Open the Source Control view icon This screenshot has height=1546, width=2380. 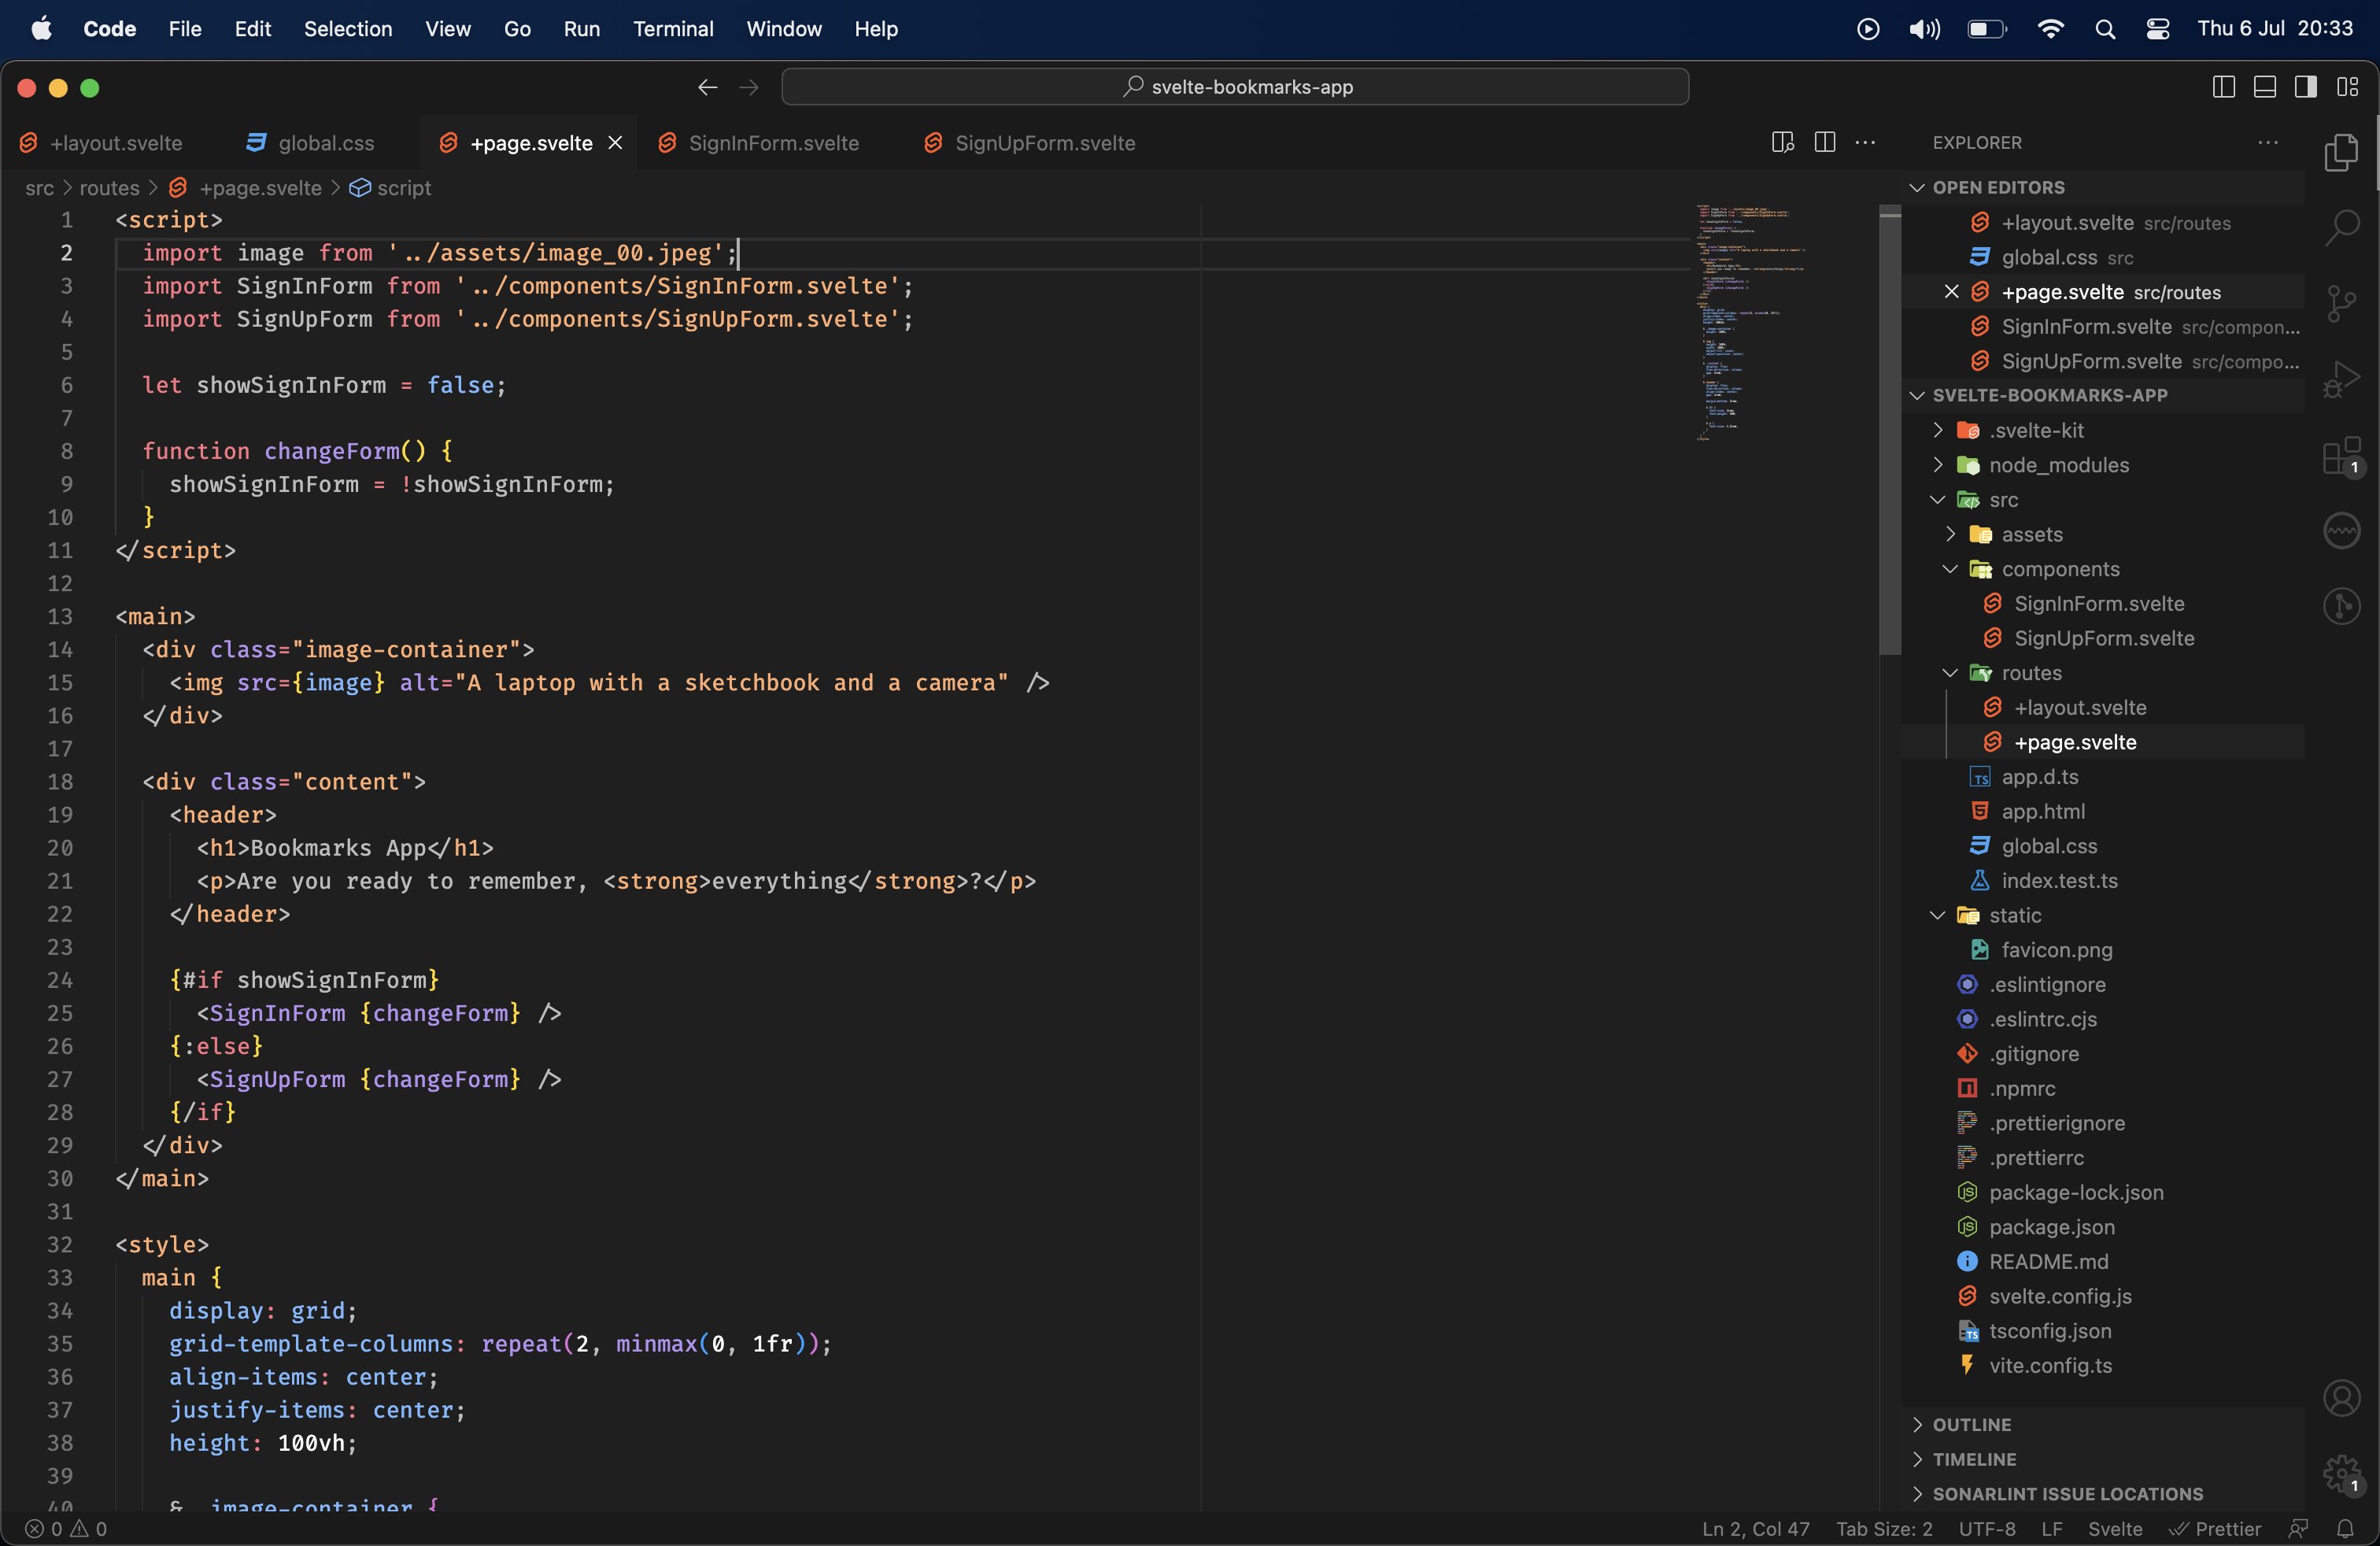[2342, 304]
